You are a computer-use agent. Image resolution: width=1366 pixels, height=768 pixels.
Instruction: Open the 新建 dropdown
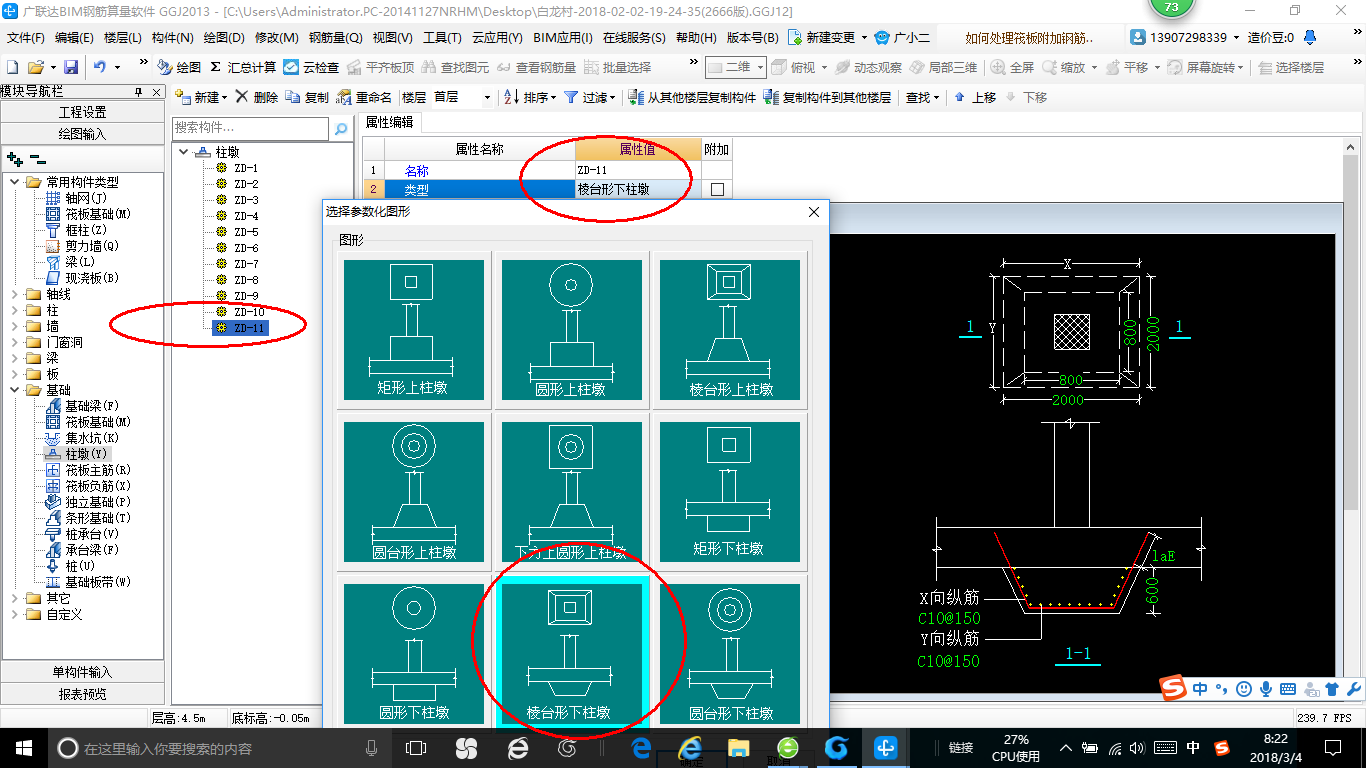coord(201,97)
